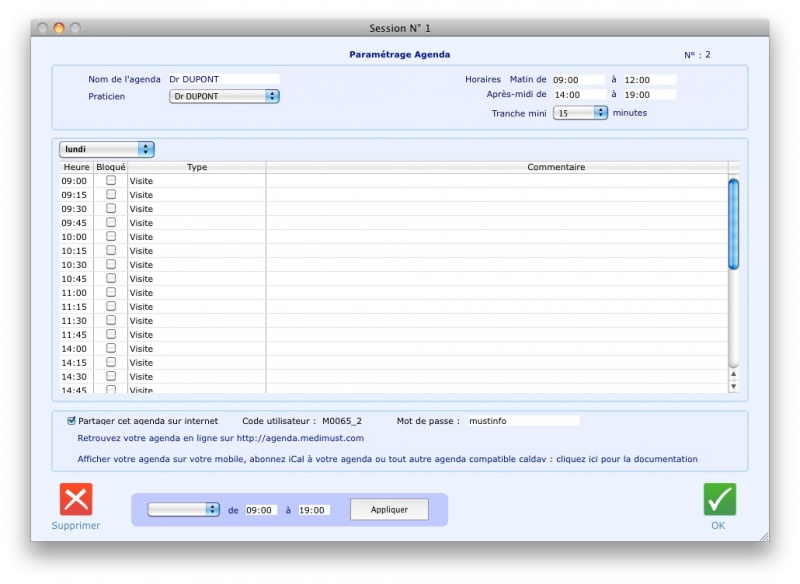Toggle Bloqué checkbox for 10:15 slot
The width and height of the screenshot is (800, 584).
pyautogui.click(x=111, y=250)
